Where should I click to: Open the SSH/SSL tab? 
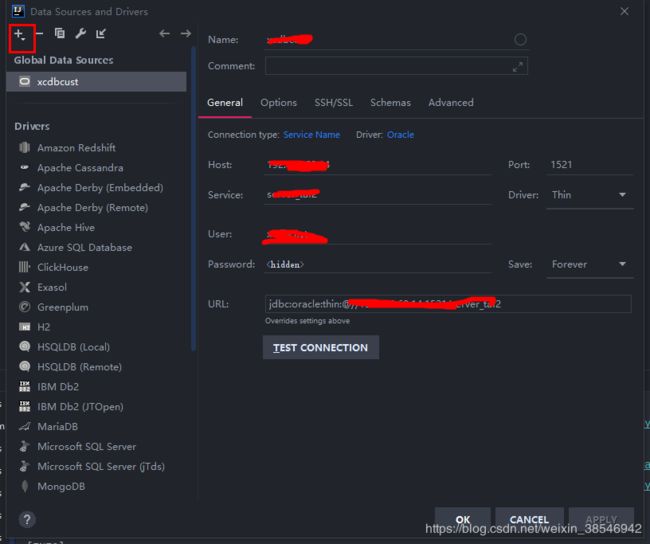(x=334, y=102)
